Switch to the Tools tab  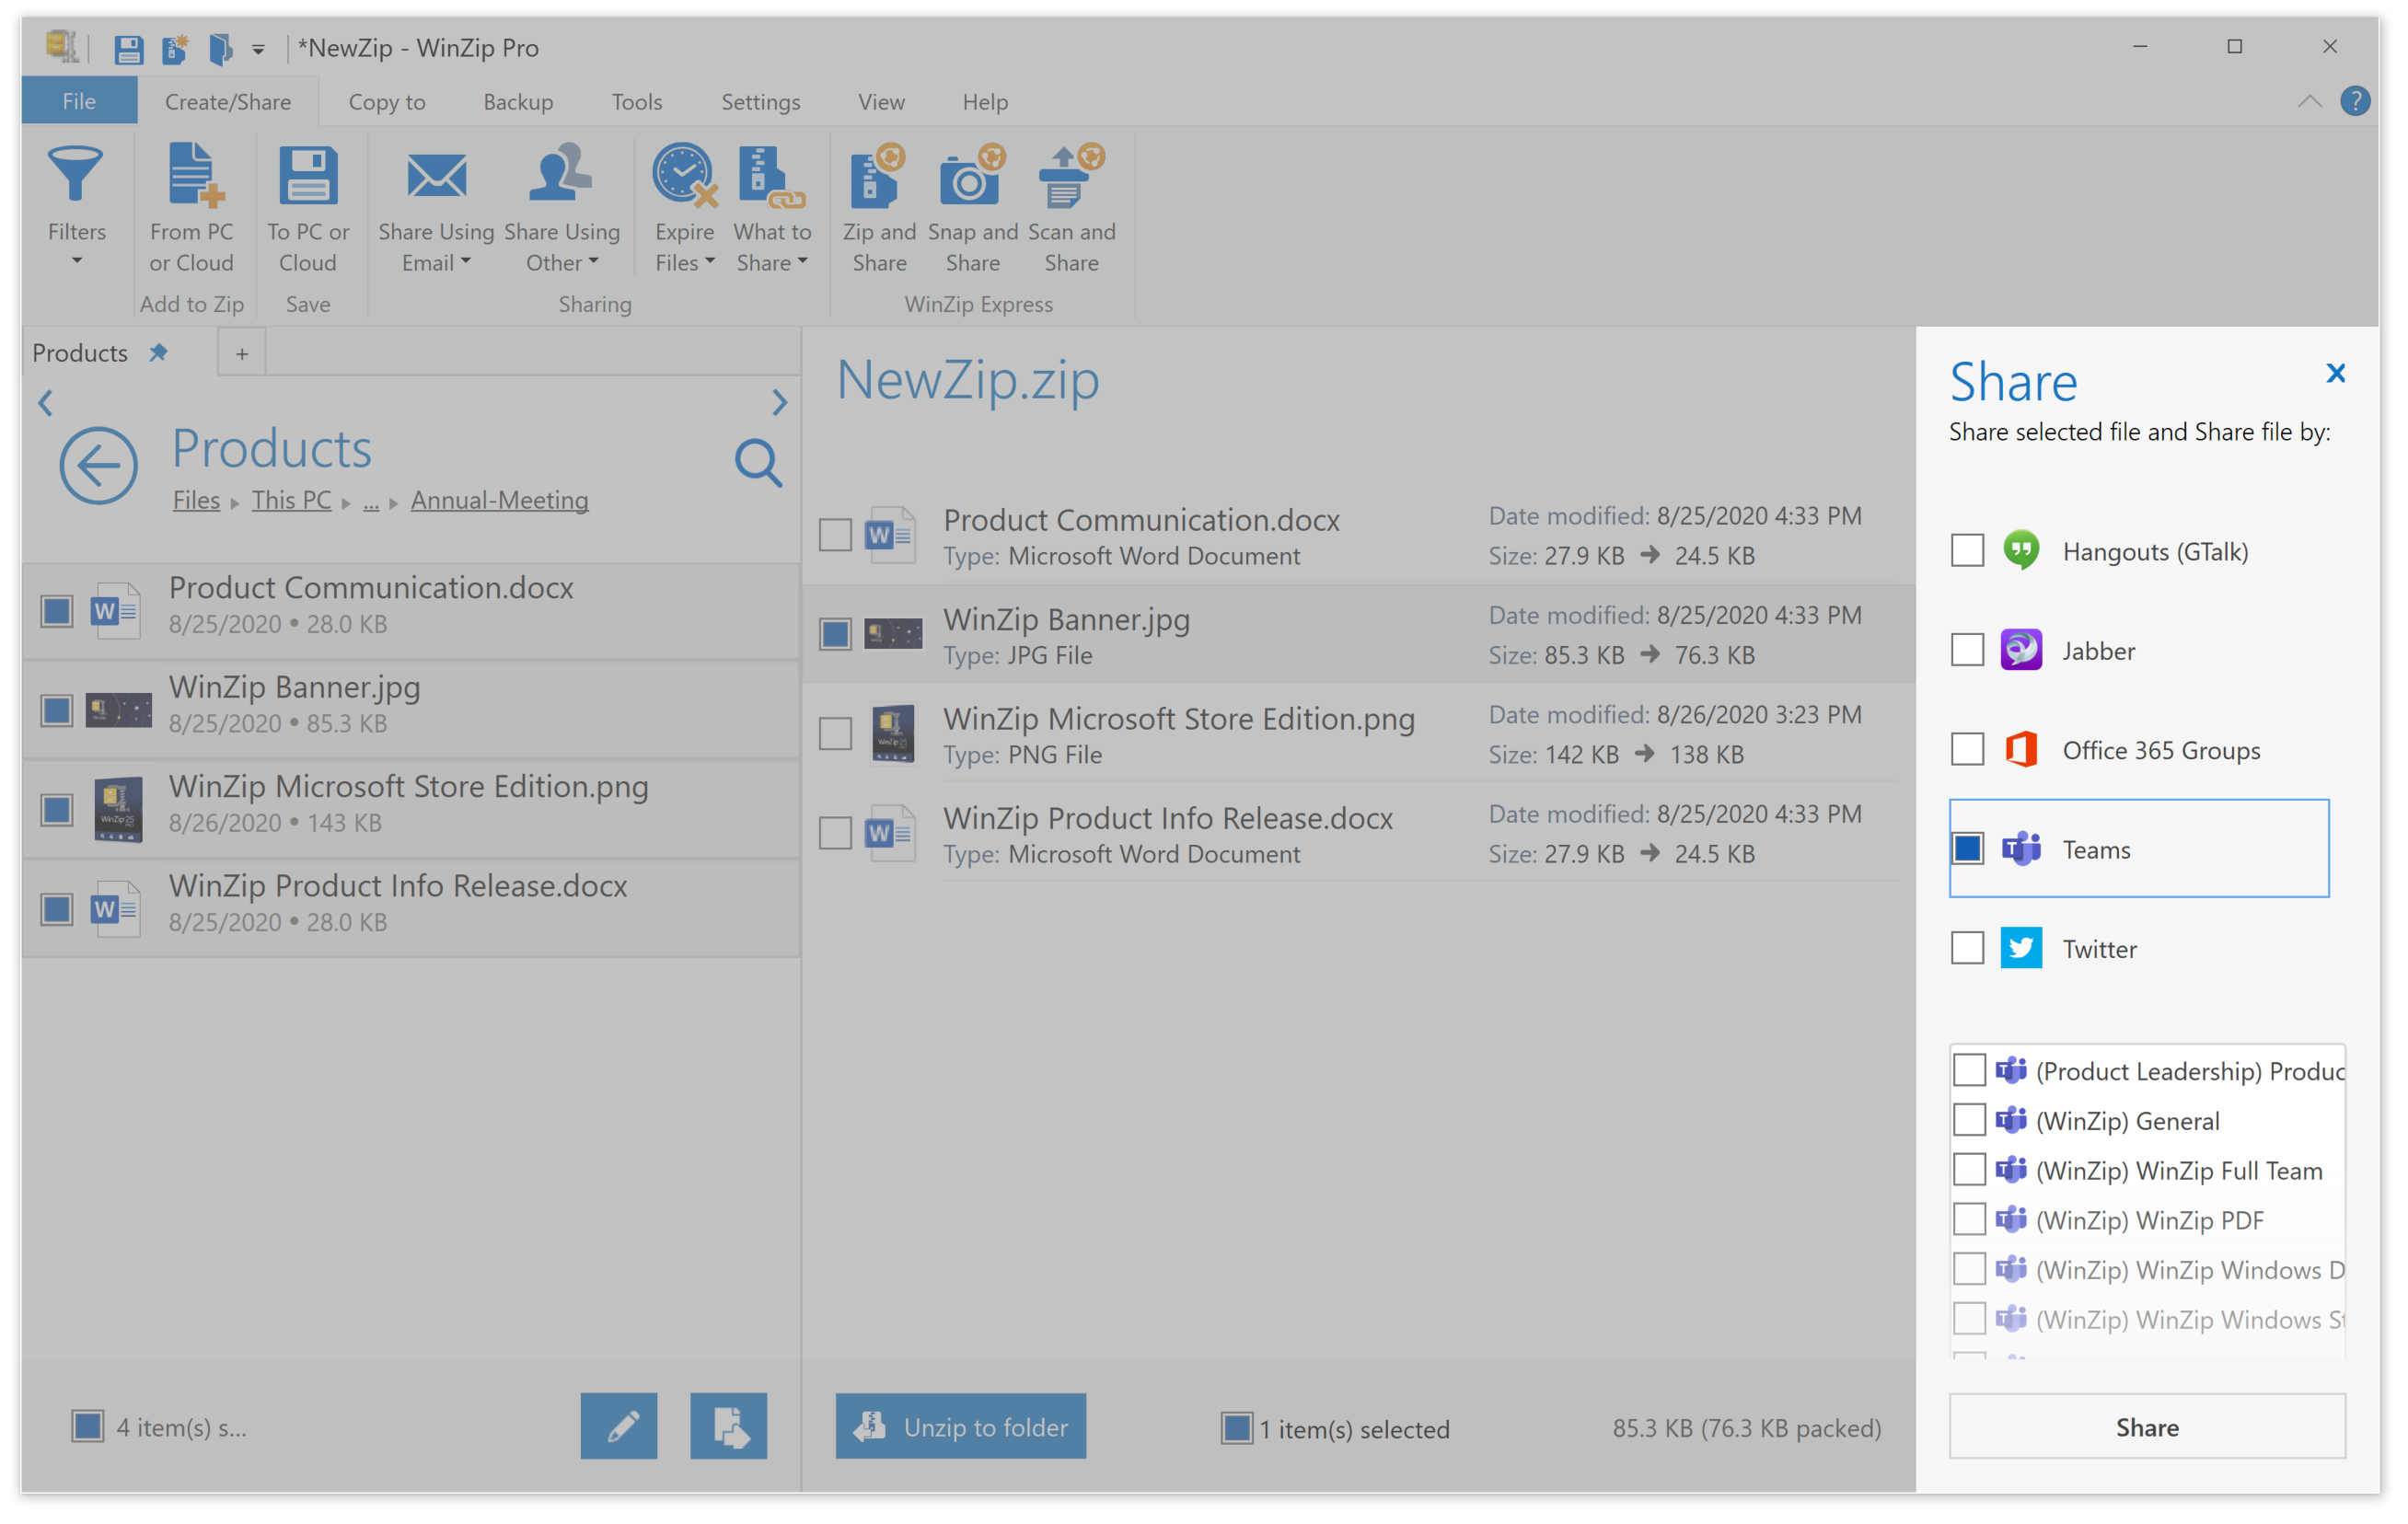(x=637, y=101)
